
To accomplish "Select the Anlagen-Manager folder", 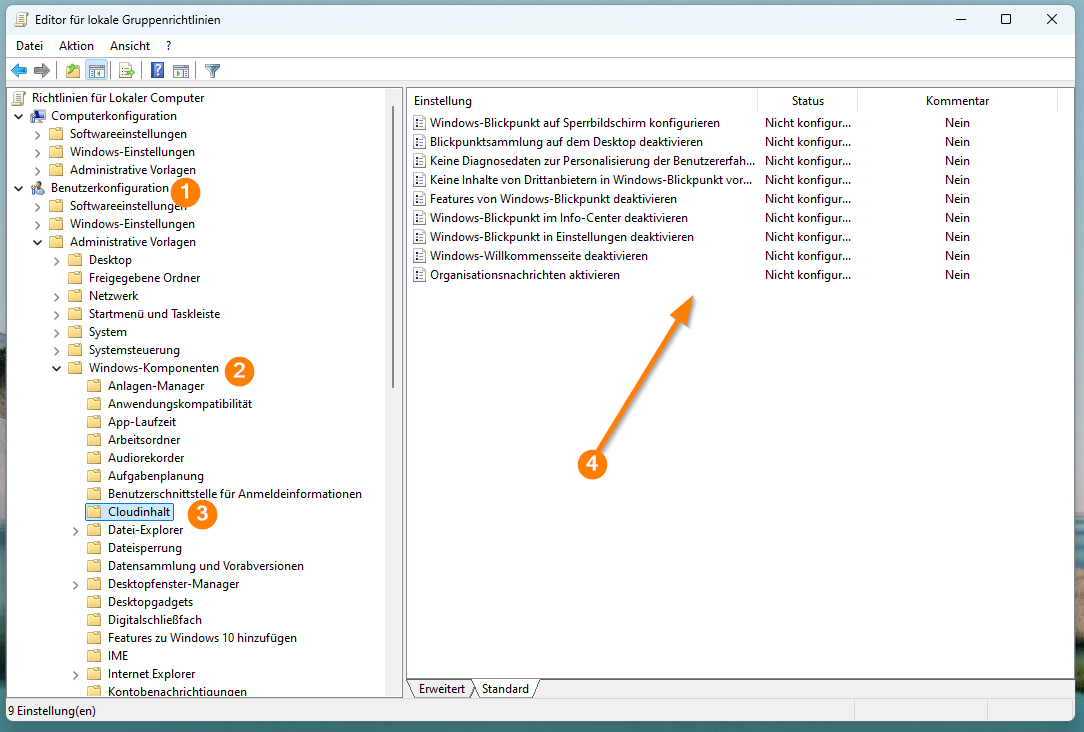I will [x=156, y=386].
